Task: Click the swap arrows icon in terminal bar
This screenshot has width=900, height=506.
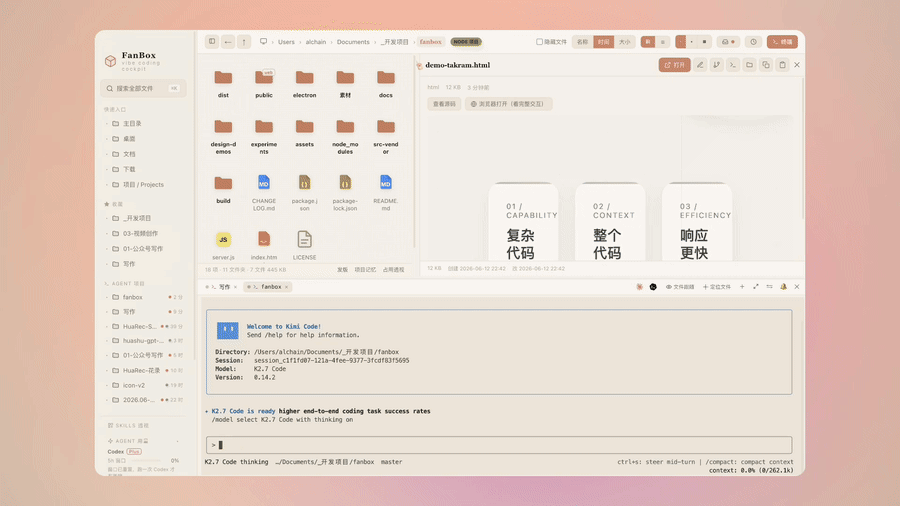Action: [x=770, y=287]
